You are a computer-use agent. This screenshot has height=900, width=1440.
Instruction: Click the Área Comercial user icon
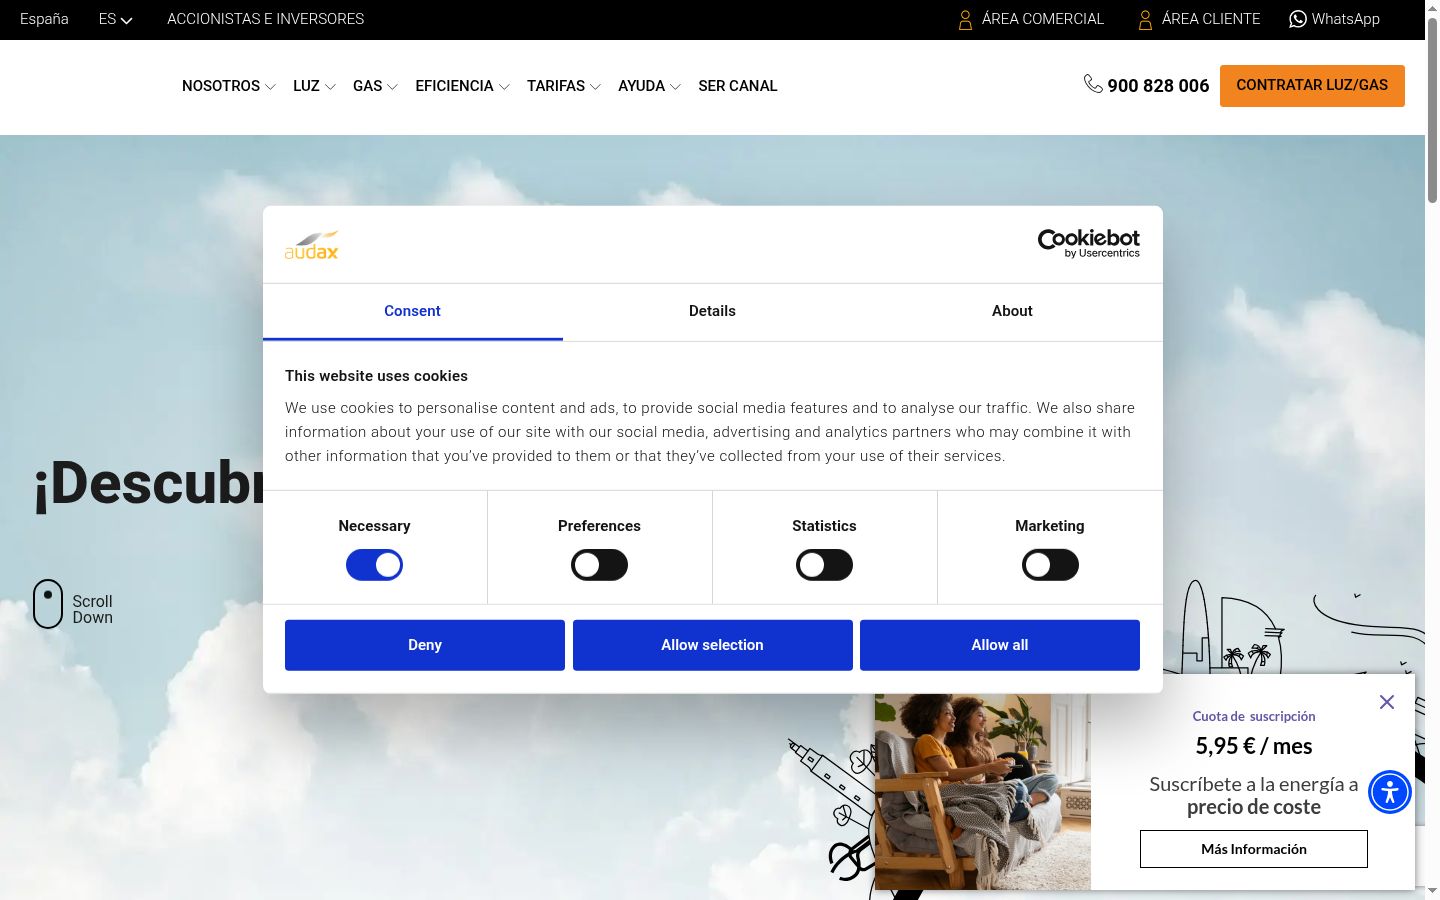tap(965, 19)
